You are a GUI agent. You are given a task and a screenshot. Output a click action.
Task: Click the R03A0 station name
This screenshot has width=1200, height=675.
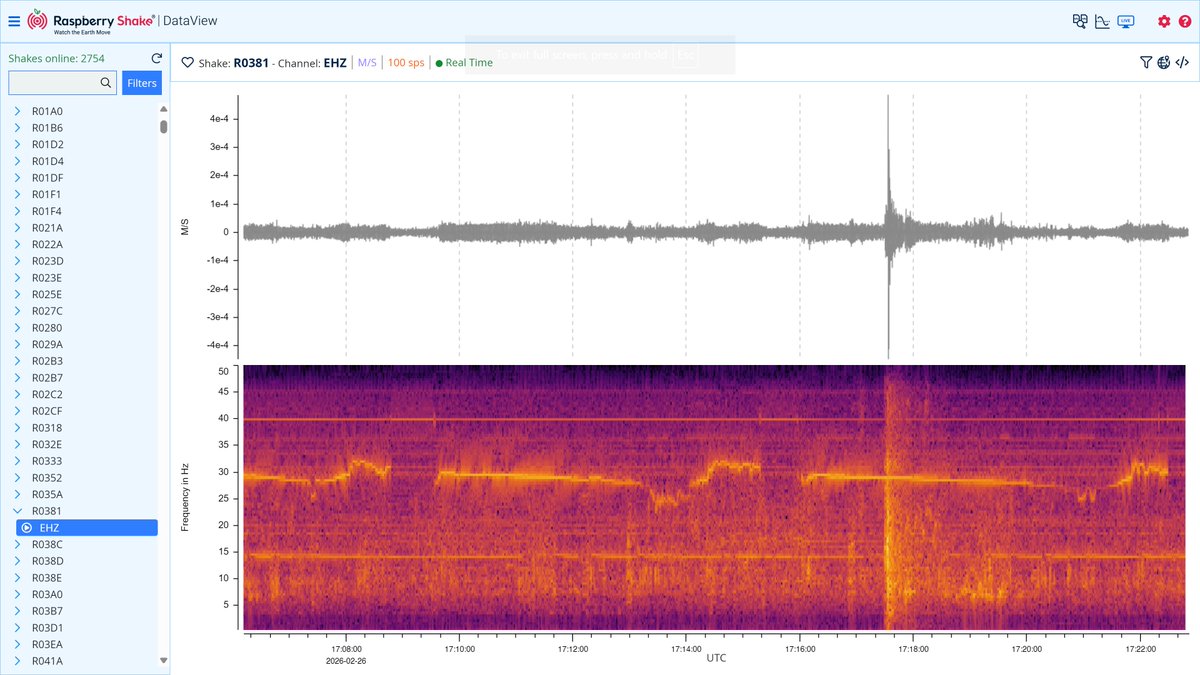[x=47, y=594]
